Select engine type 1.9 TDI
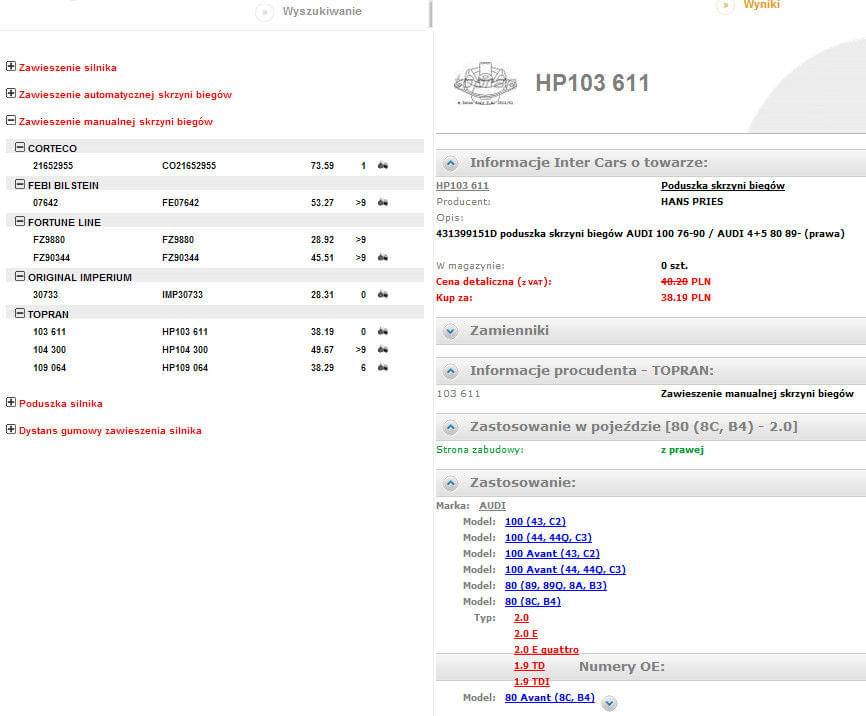 [532, 682]
